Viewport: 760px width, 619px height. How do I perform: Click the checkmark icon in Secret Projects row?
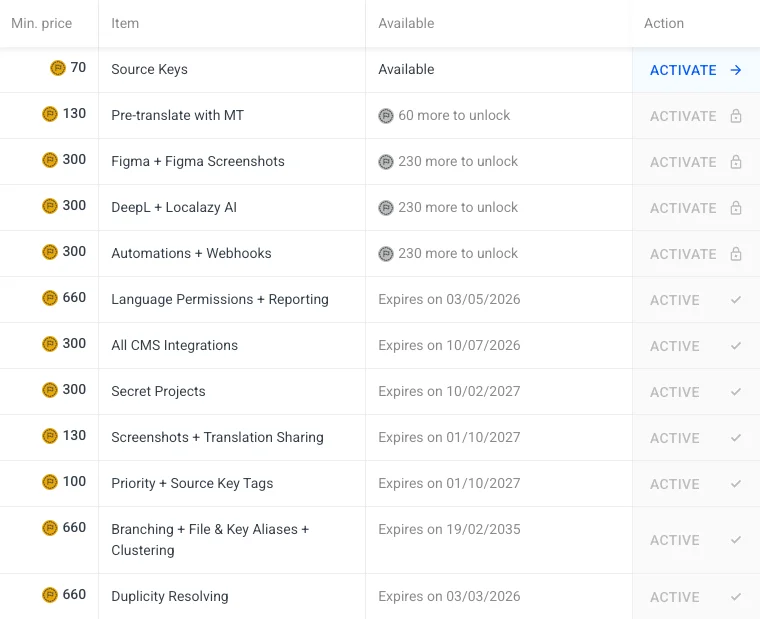click(736, 392)
